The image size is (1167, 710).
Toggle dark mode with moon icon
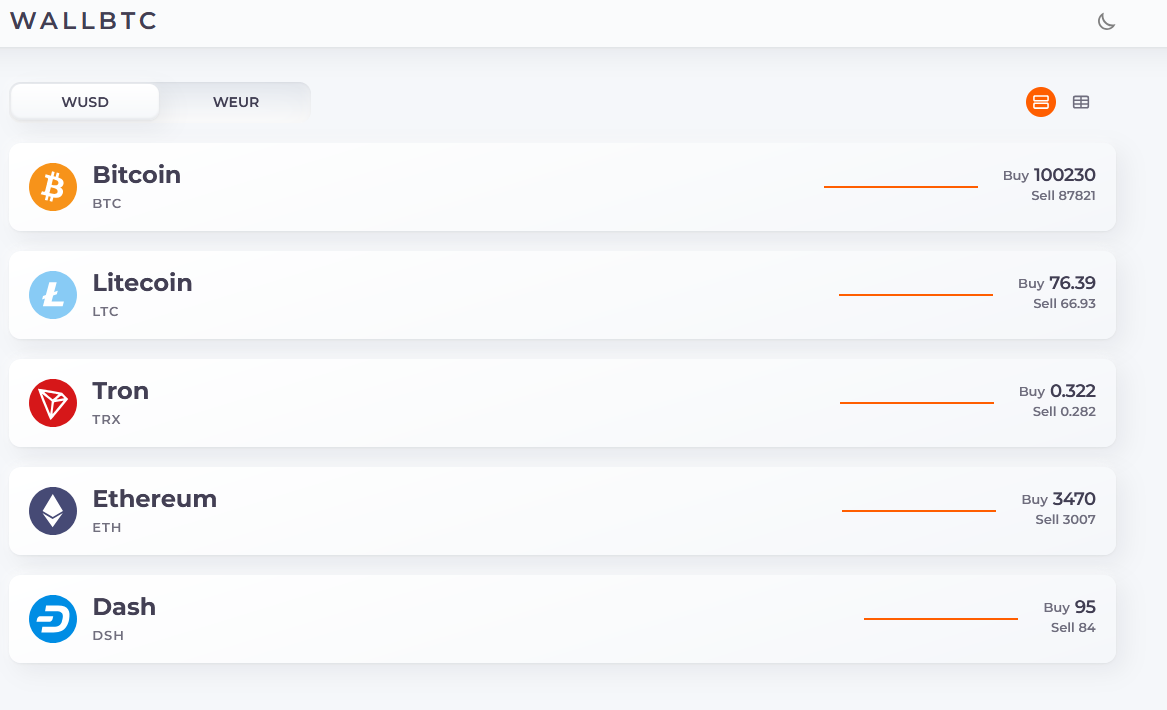[x=1106, y=22]
